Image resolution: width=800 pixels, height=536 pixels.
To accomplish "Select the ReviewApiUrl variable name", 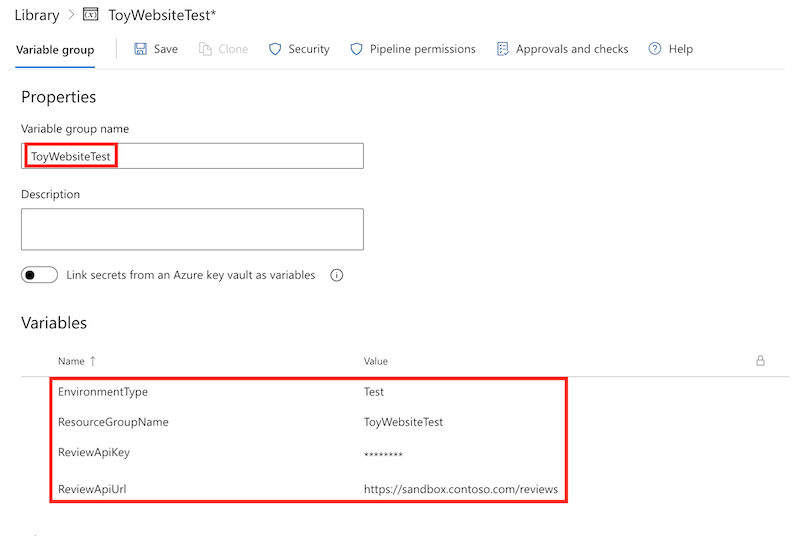I will pyautogui.click(x=92, y=489).
